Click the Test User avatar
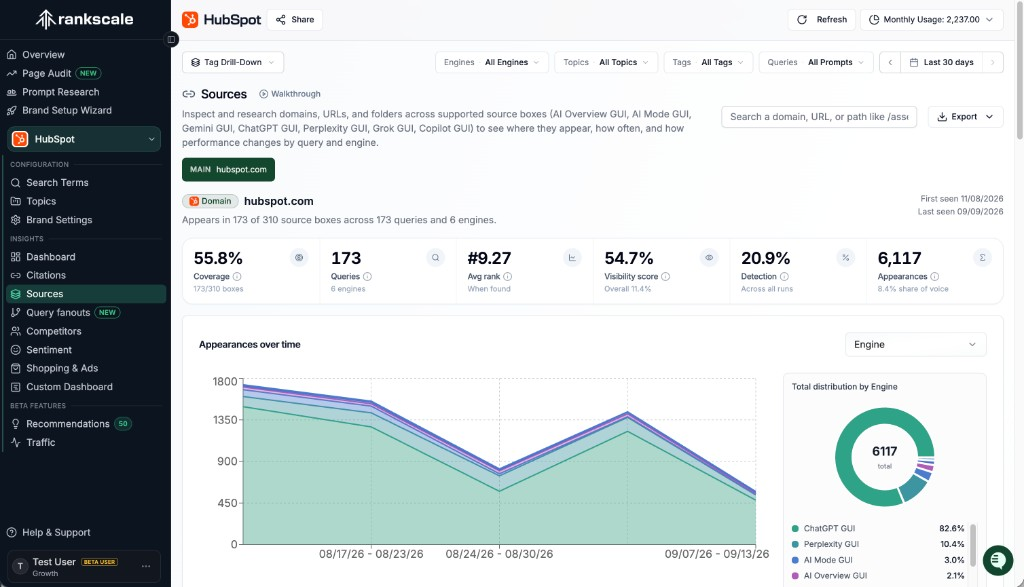The width and height of the screenshot is (1024, 587). pos(20,566)
